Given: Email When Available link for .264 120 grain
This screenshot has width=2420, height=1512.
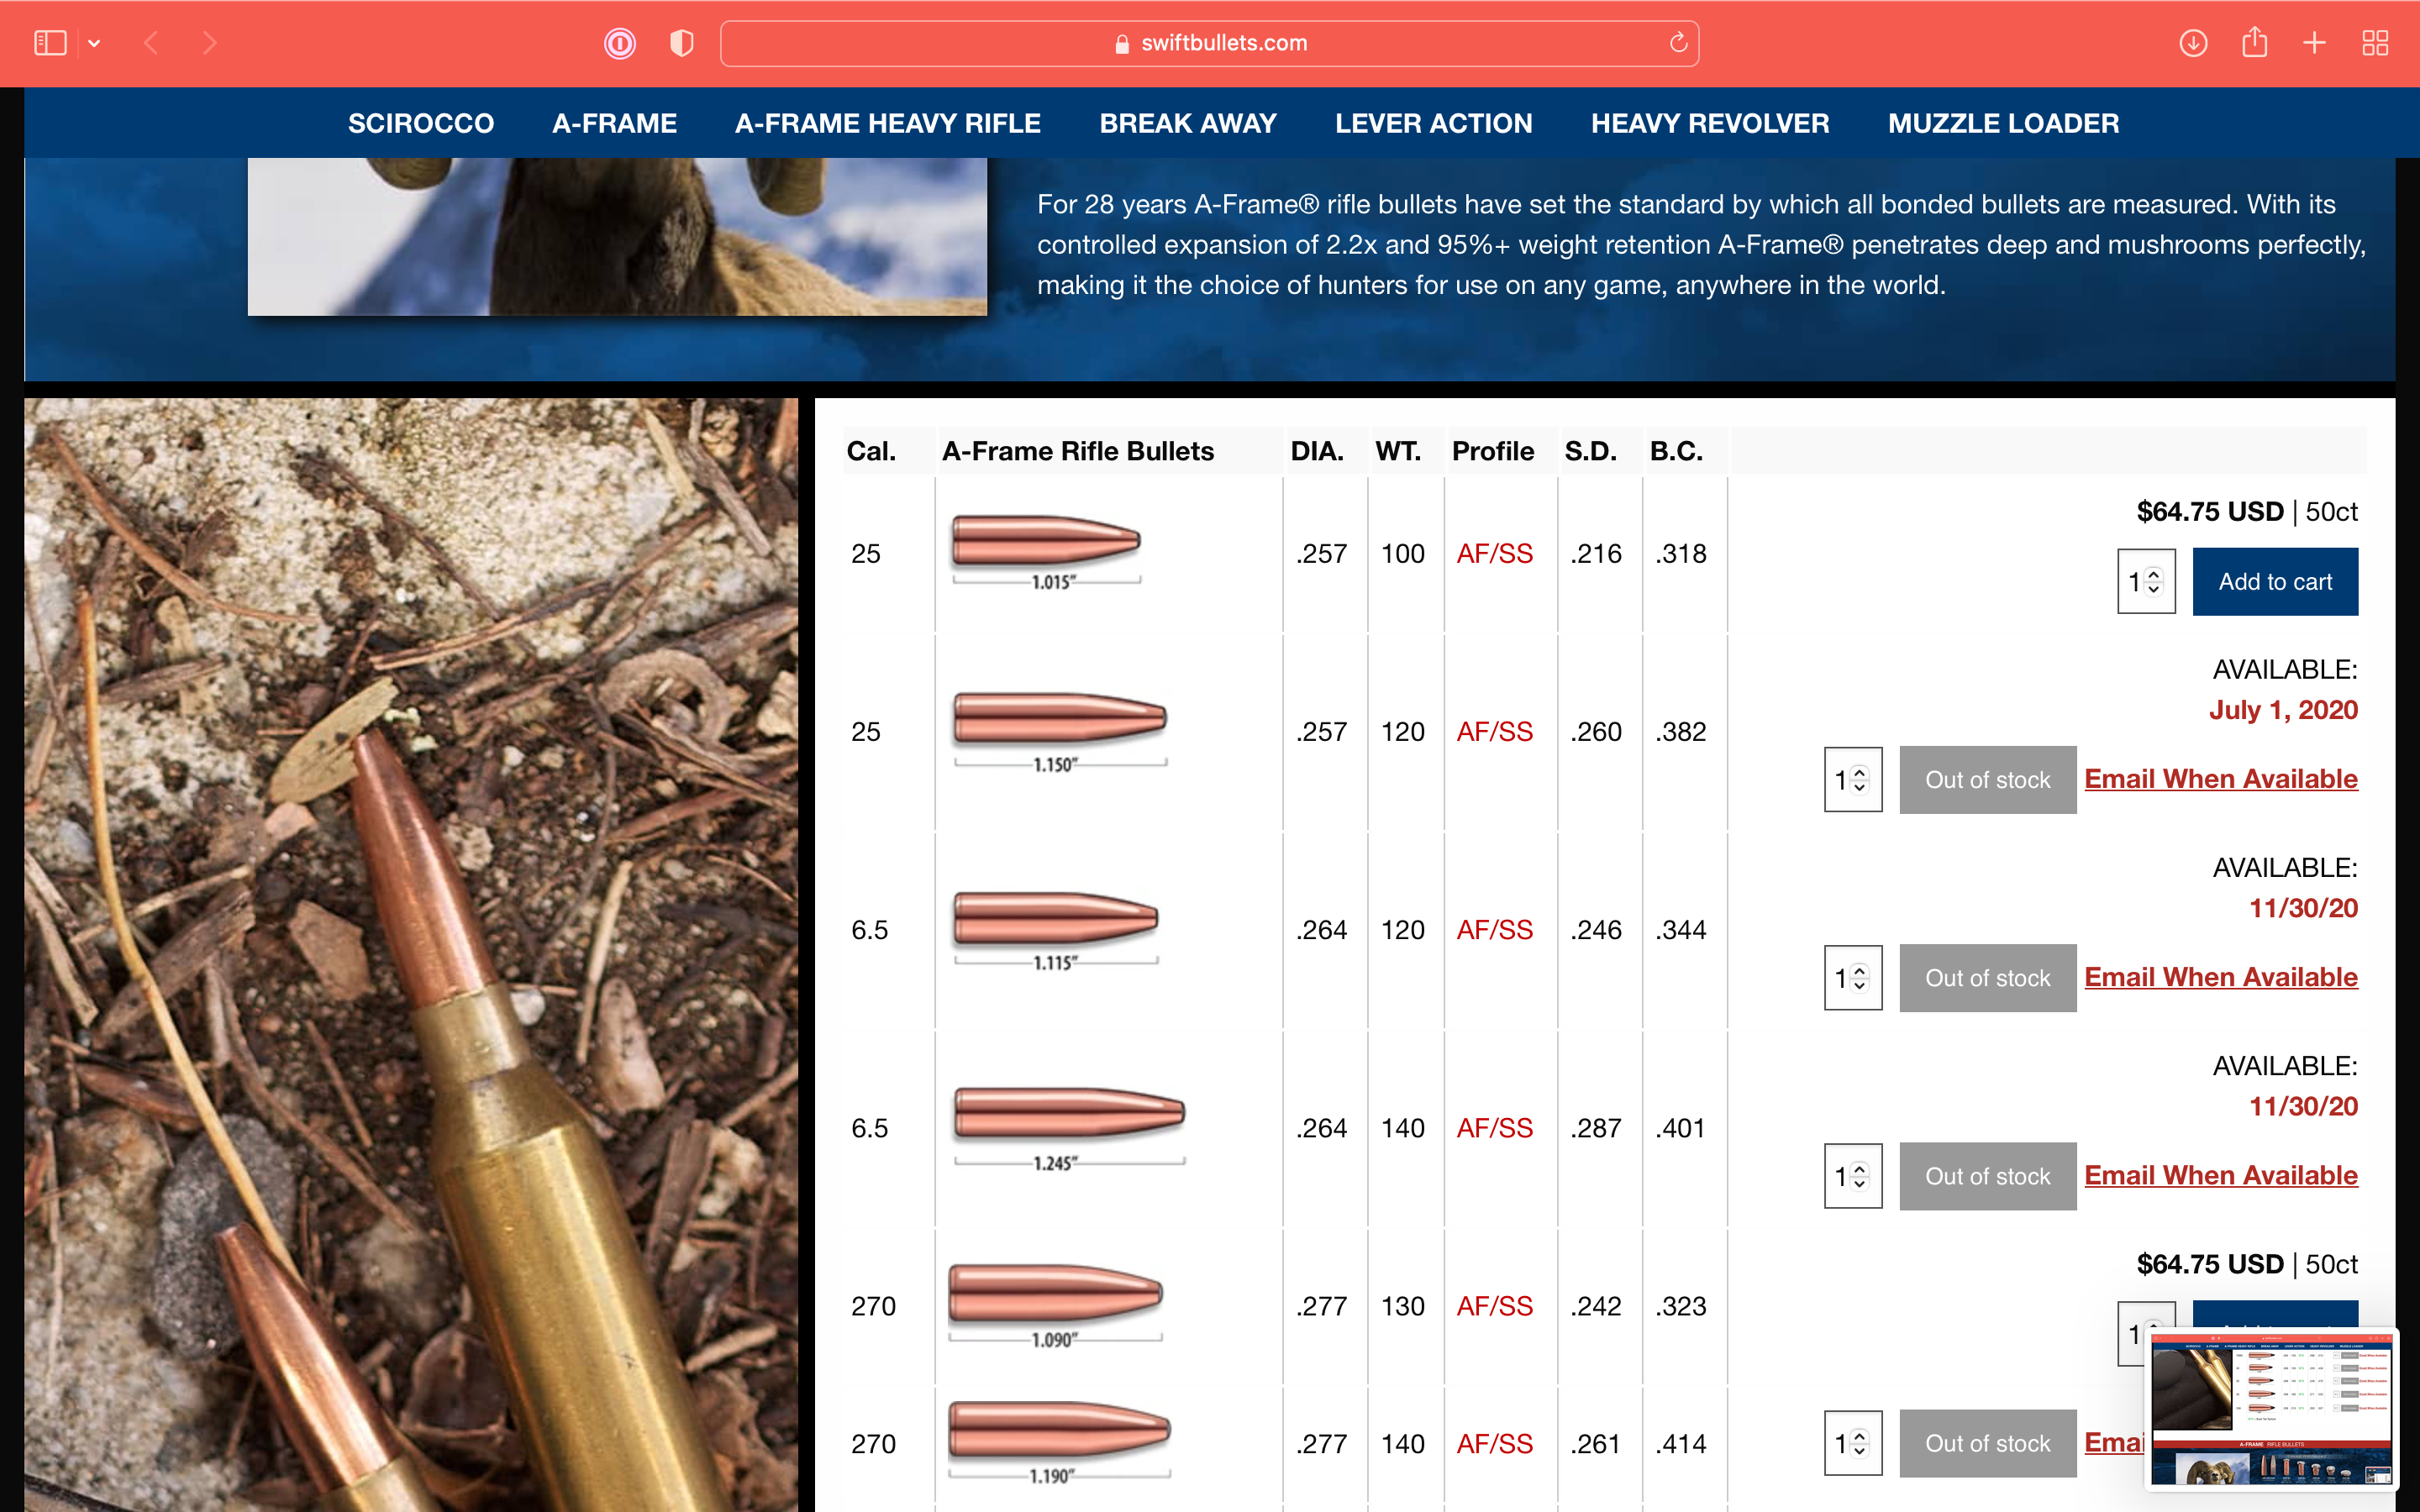Looking at the screenshot, I should click(x=2221, y=976).
